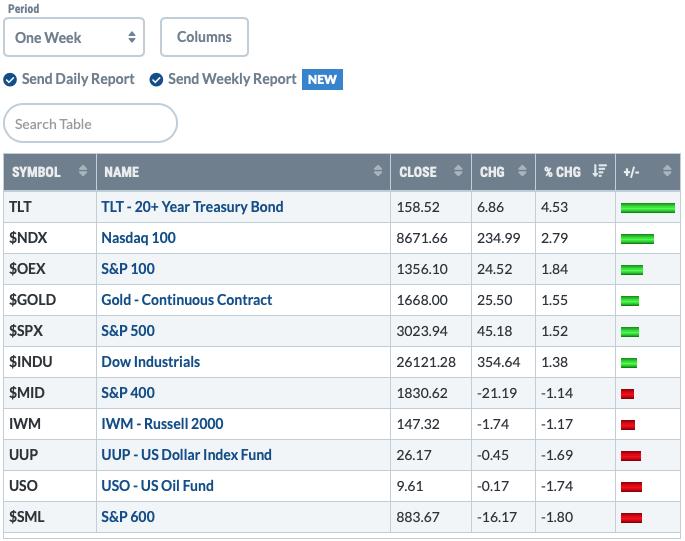This screenshot has width=685, height=541.
Task: Open the Period dropdown showing One Week
Action: (x=74, y=37)
